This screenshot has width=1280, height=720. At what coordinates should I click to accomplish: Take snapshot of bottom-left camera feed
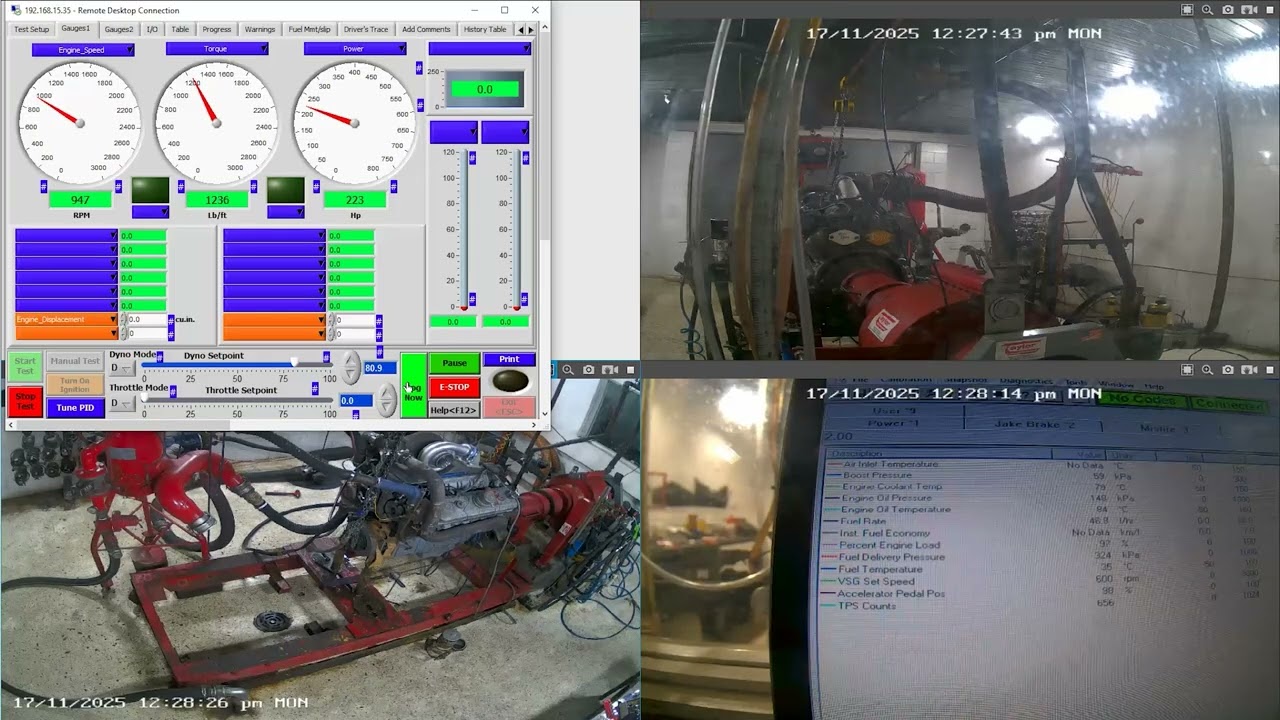[588, 370]
